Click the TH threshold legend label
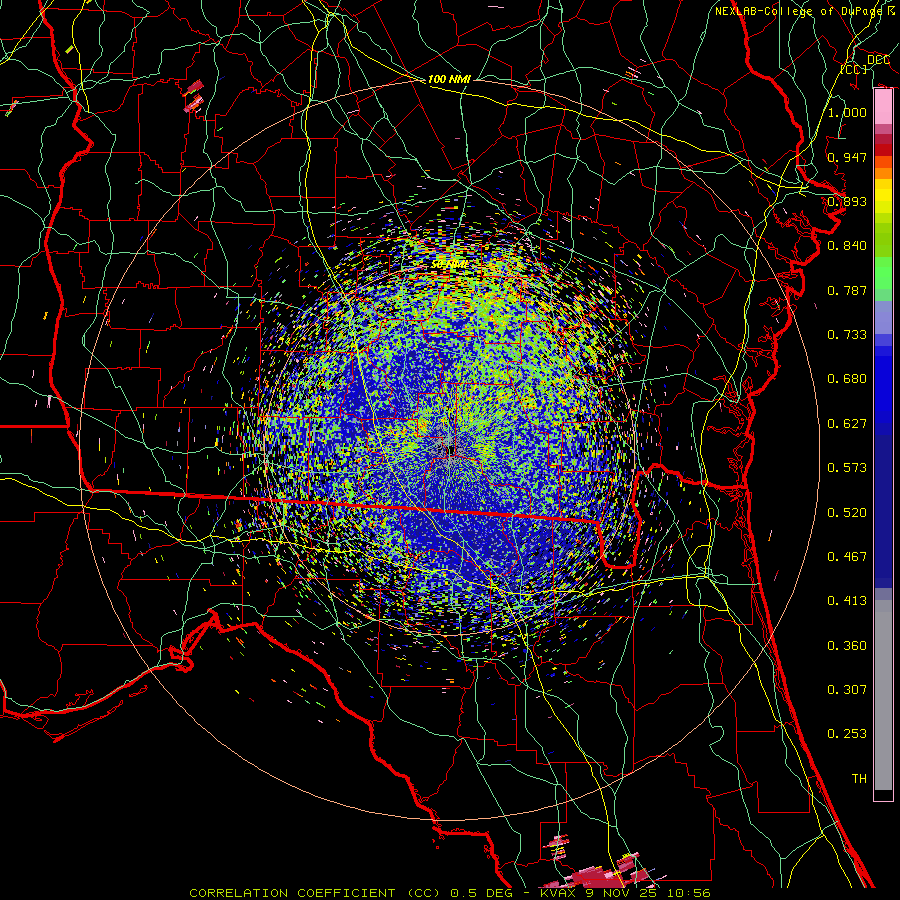 click(x=859, y=779)
